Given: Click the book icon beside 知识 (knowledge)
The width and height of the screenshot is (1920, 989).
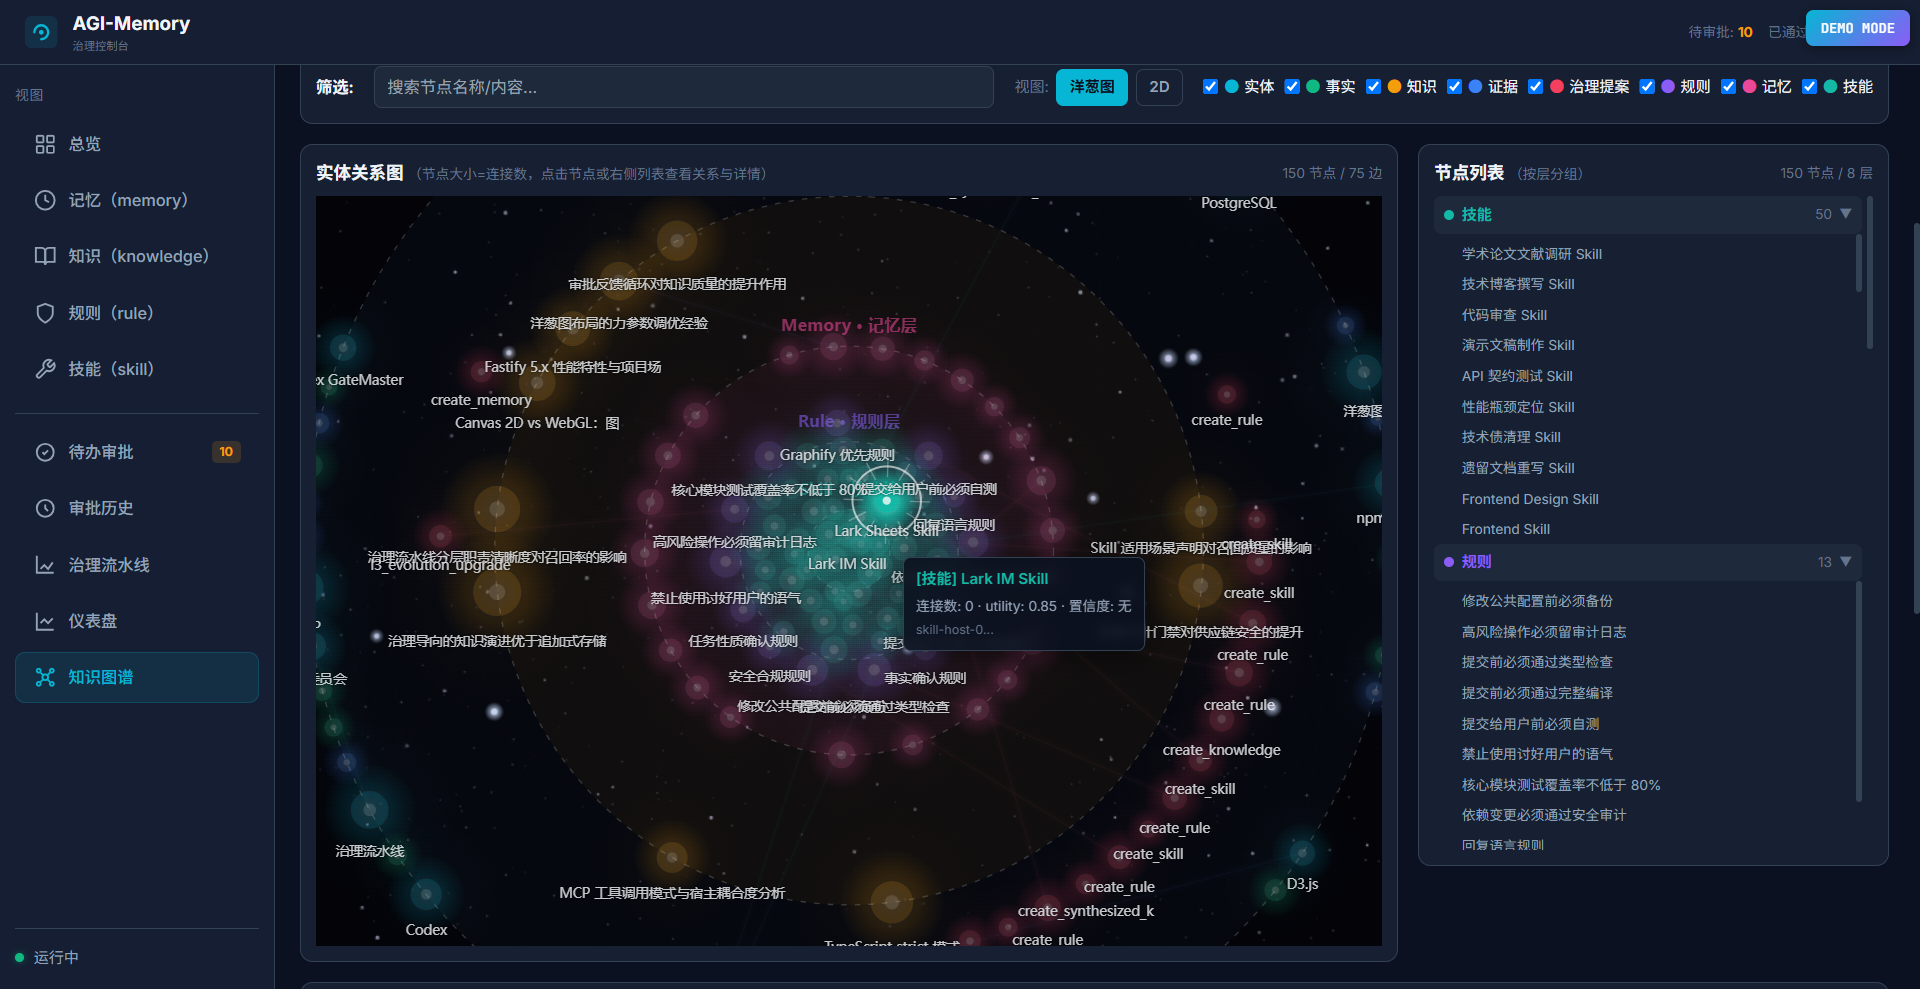Looking at the screenshot, I should [x=45, y=256].
